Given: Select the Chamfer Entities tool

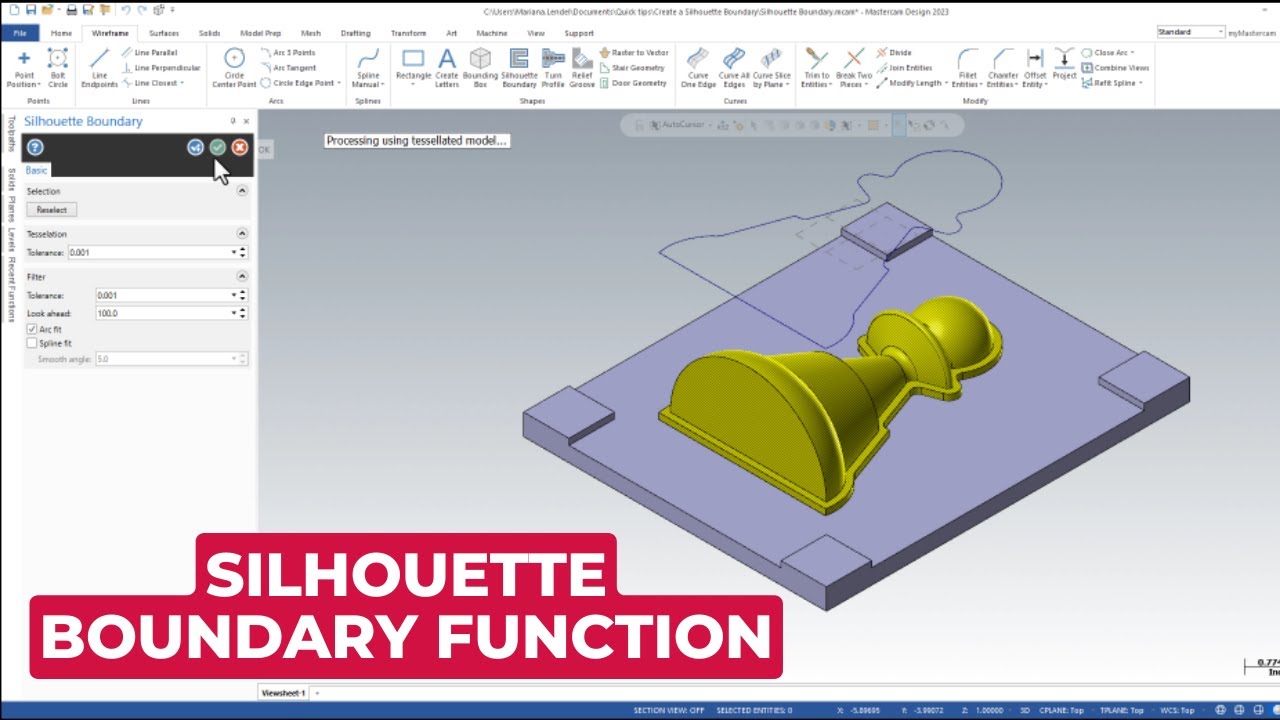Looking at the screenshot, I should [1003, 68].
